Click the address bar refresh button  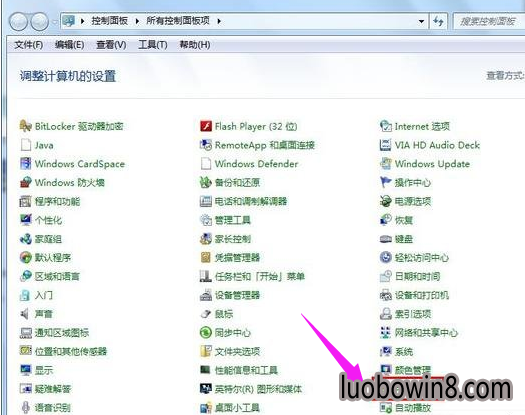tap(438, 21)
